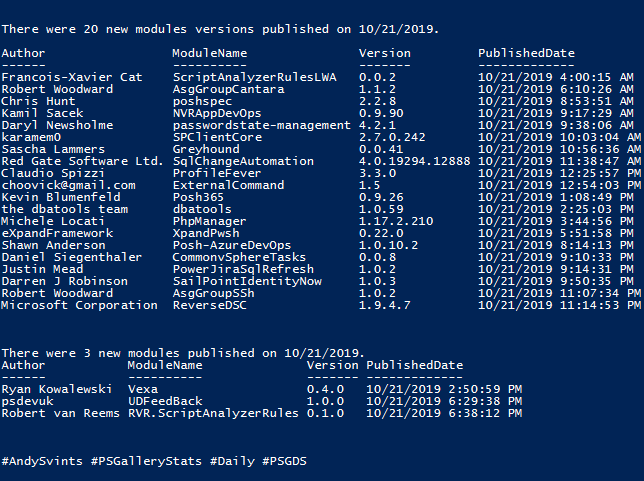Click the #PSGalleryStats hashtag

[x=146, y=461]
